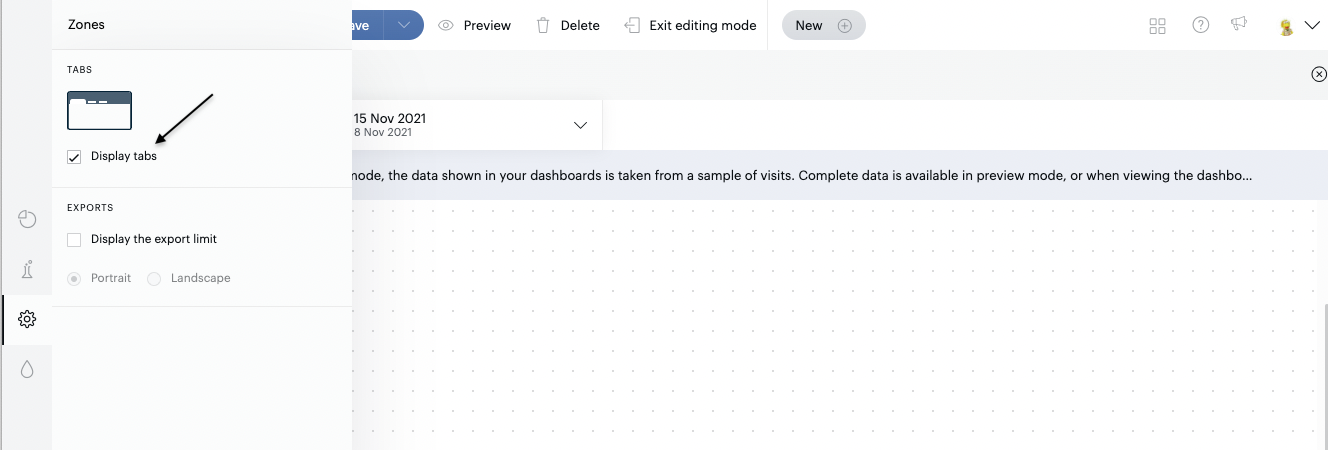
Task: Expand the user profile menu
Action: tap(1312, 26)
